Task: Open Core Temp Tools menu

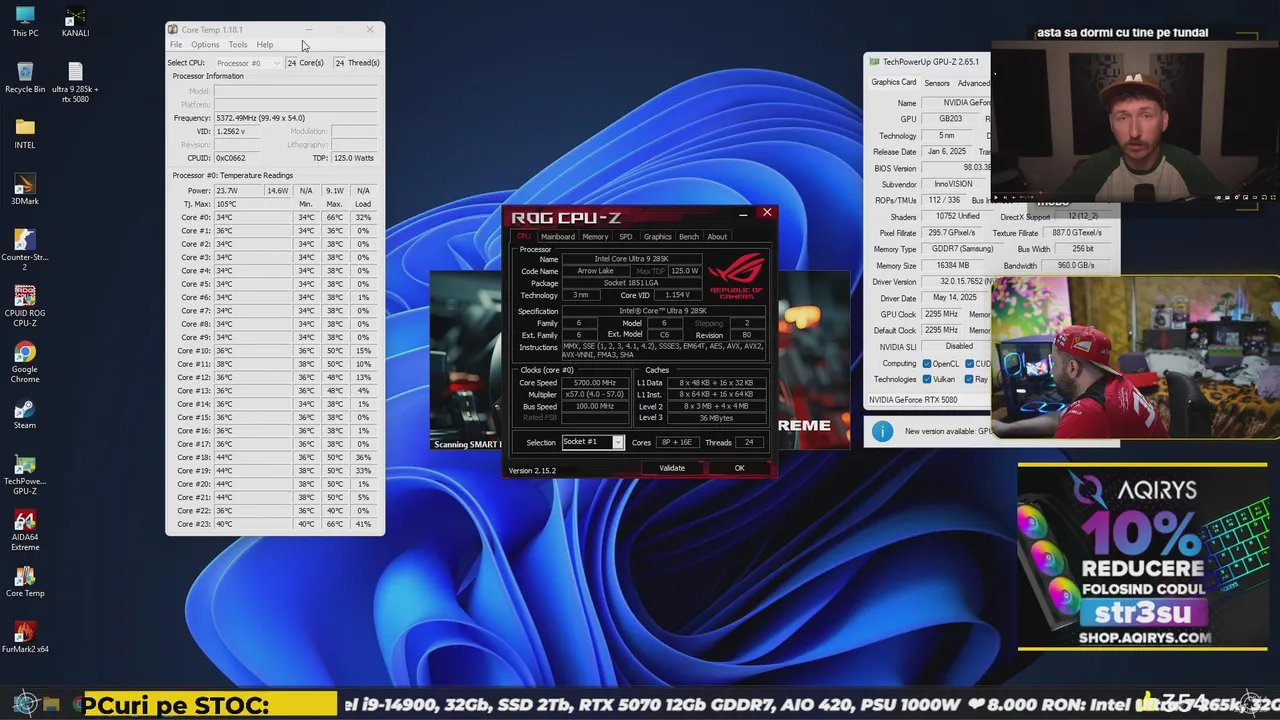Action: (238, 45)
